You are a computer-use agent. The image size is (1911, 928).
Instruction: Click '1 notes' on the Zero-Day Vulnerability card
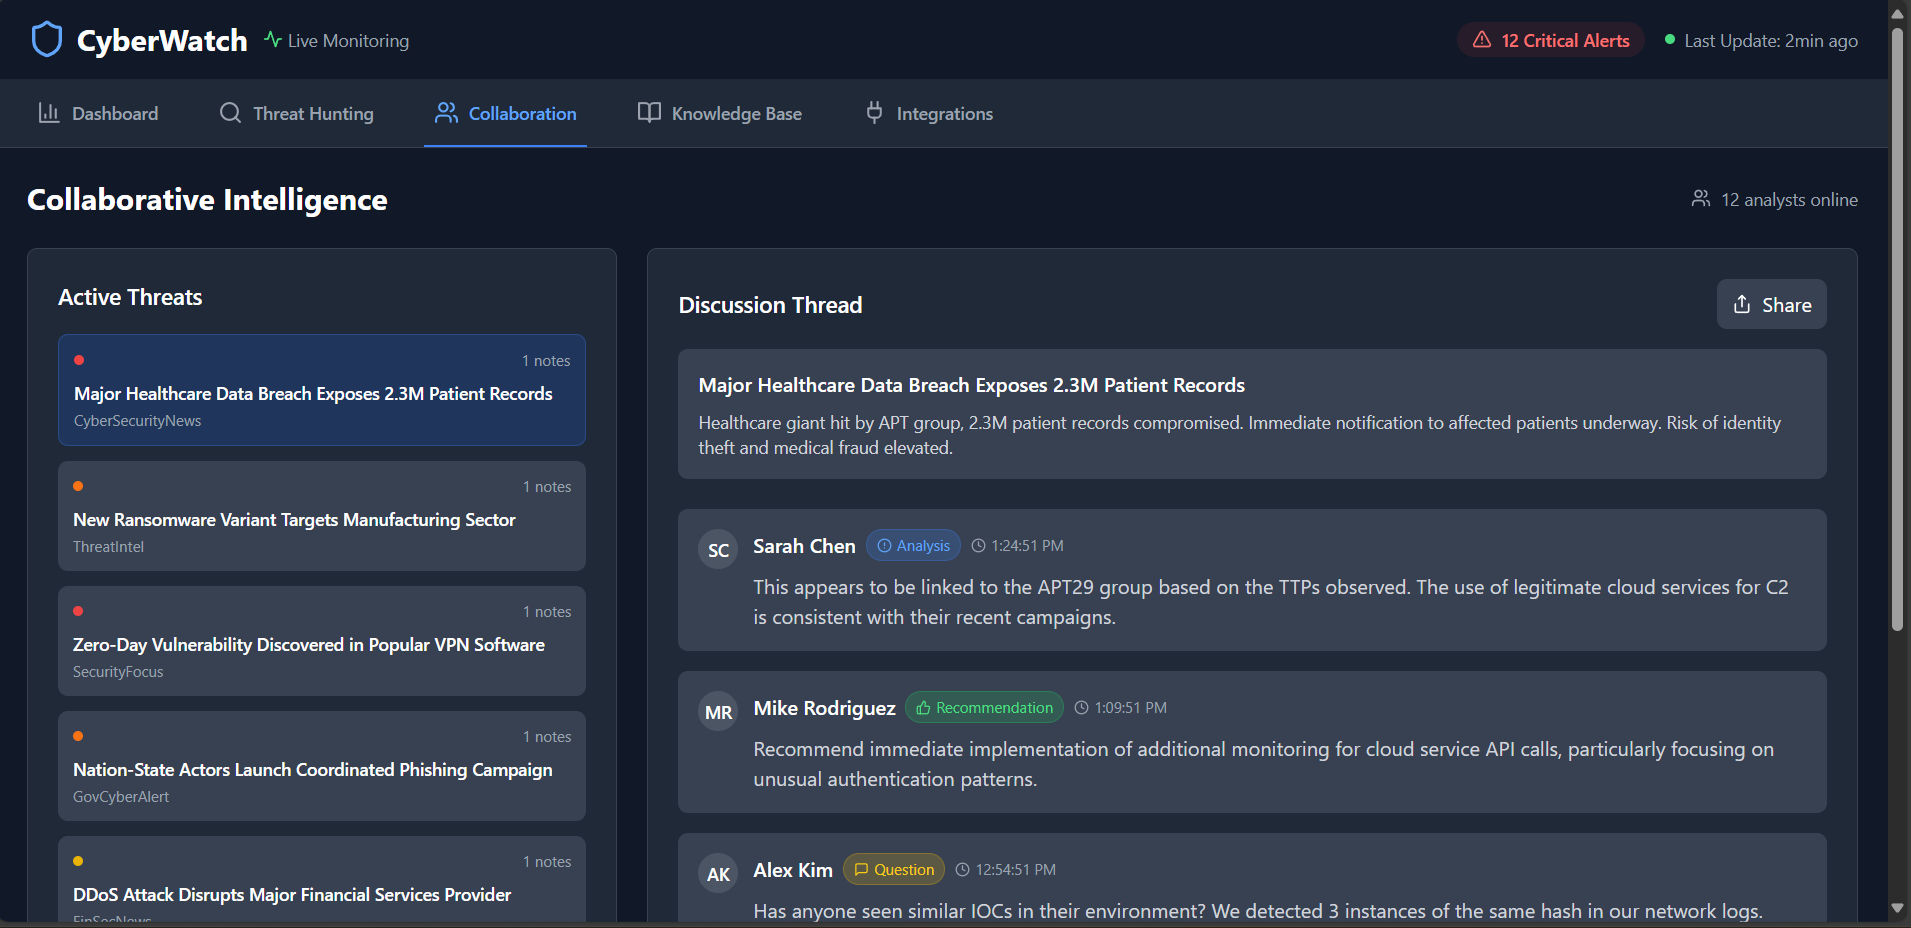[x=547, y=612]
